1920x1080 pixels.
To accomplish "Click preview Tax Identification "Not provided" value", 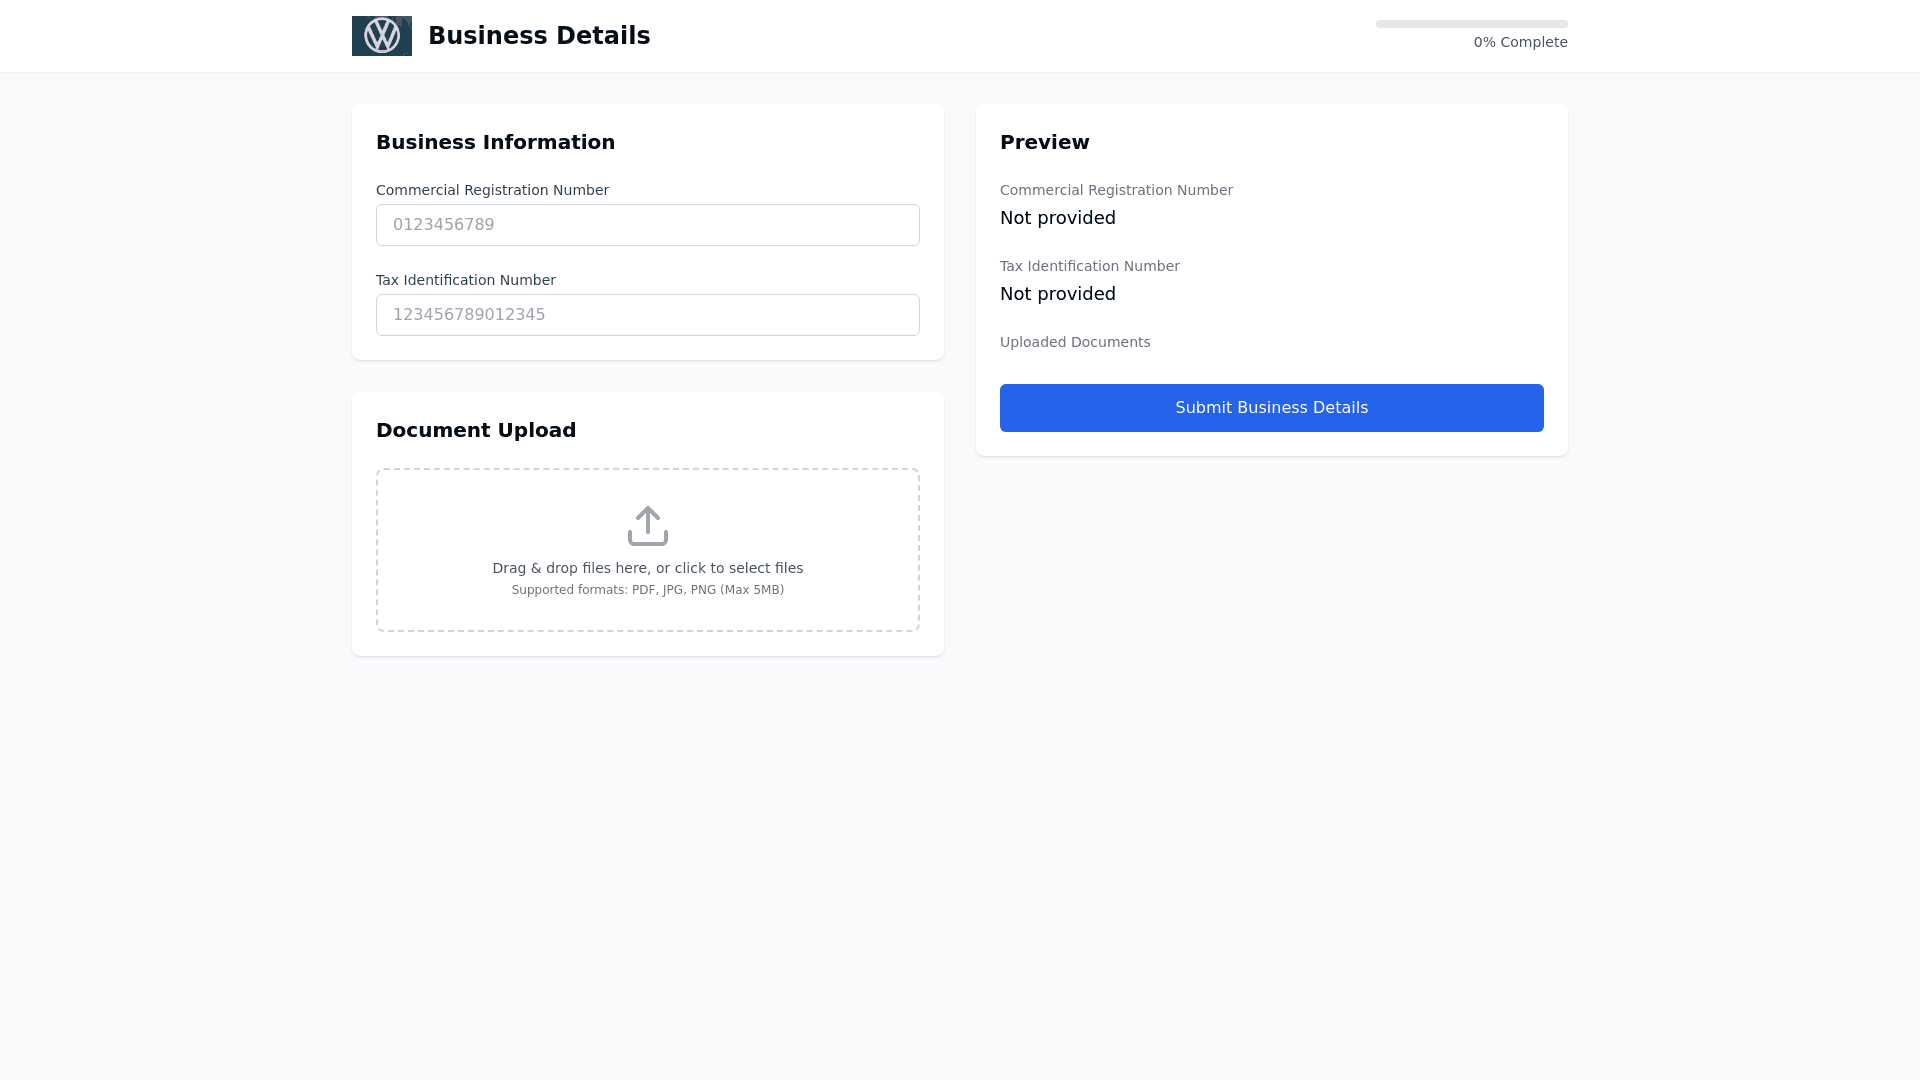I will 1057,294.
